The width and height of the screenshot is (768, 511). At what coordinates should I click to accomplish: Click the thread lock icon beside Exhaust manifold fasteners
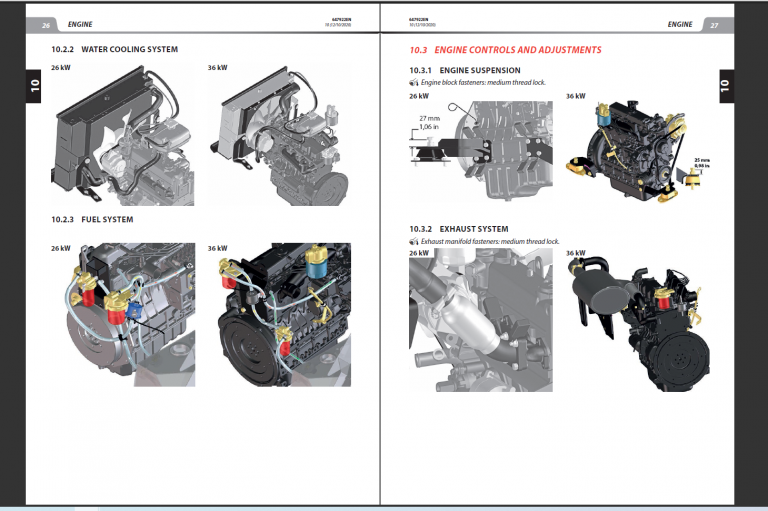pos(414,241)
